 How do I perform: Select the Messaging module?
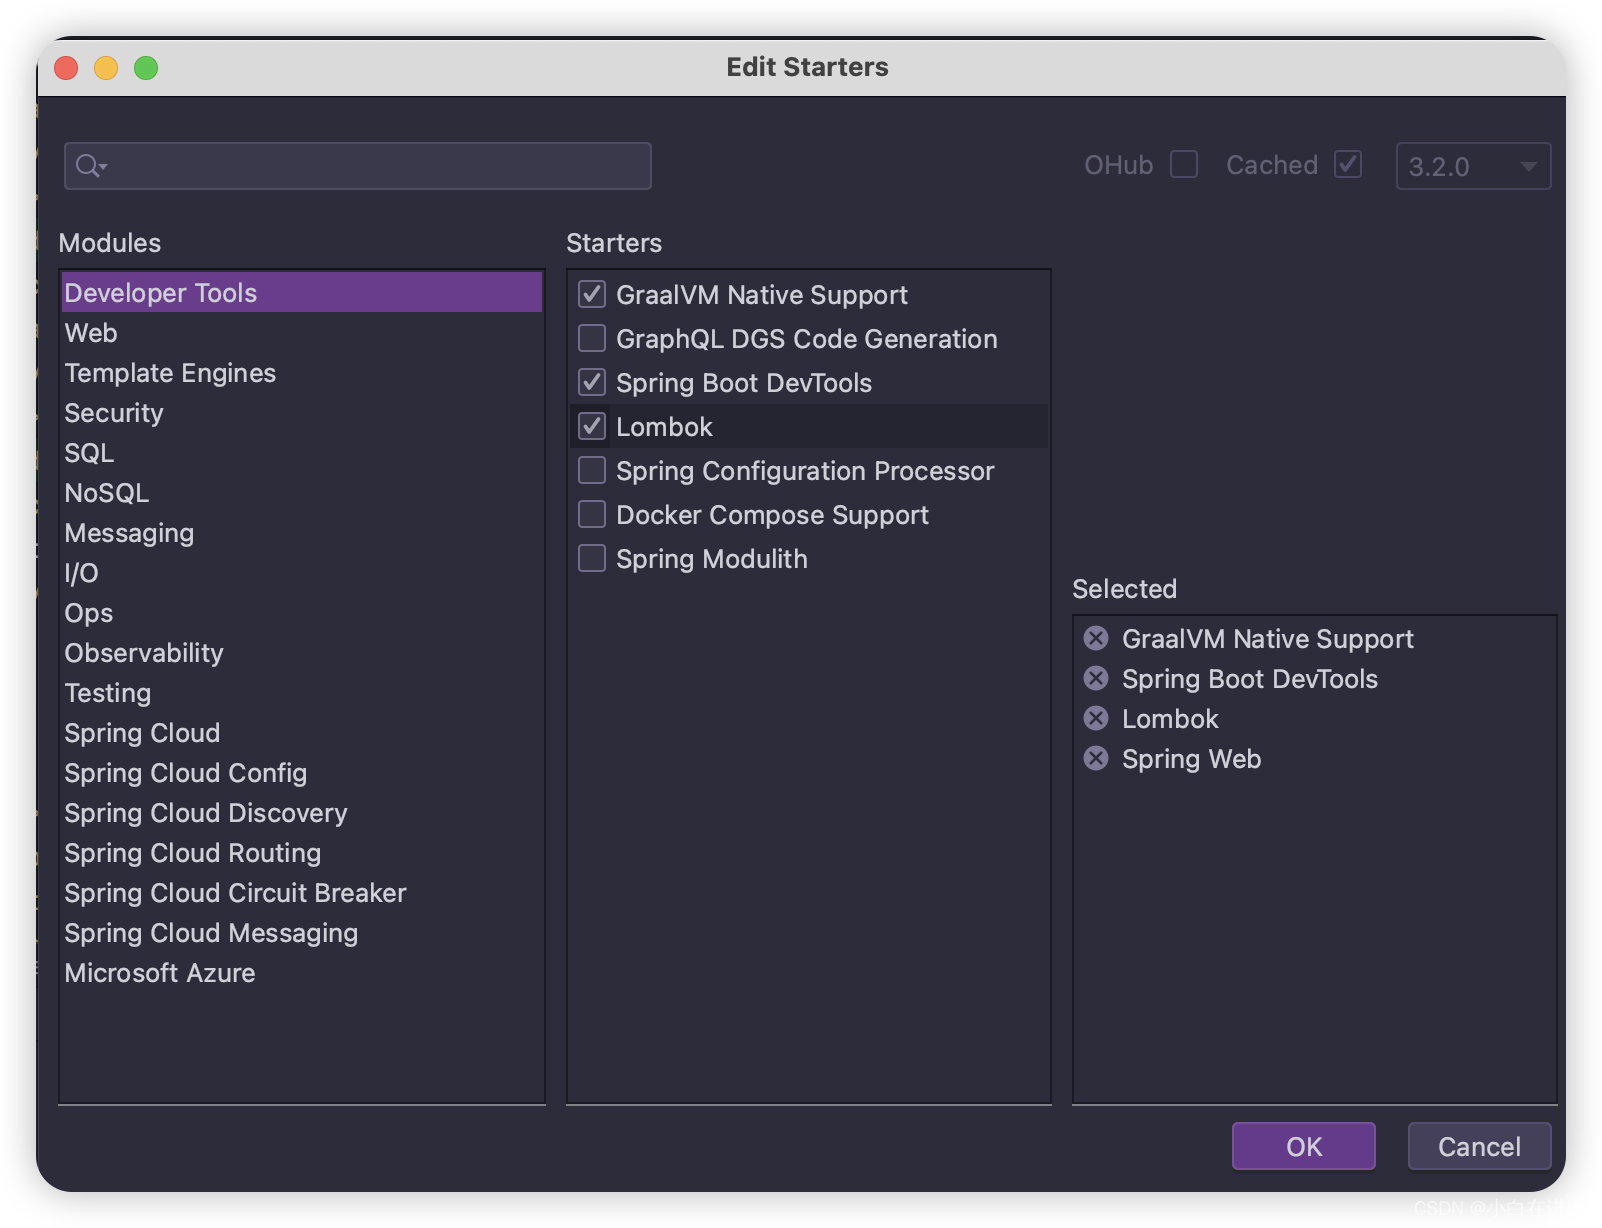[301, 533]
